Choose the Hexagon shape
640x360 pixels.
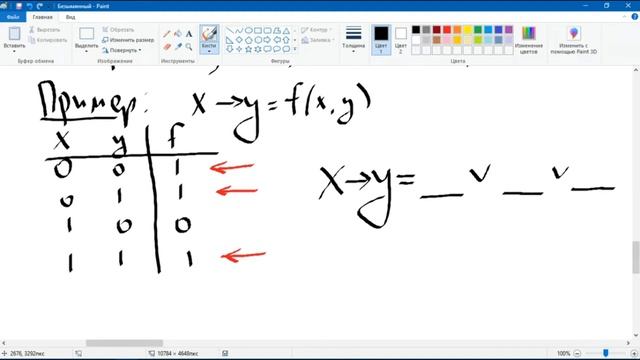tap(258, 40)
